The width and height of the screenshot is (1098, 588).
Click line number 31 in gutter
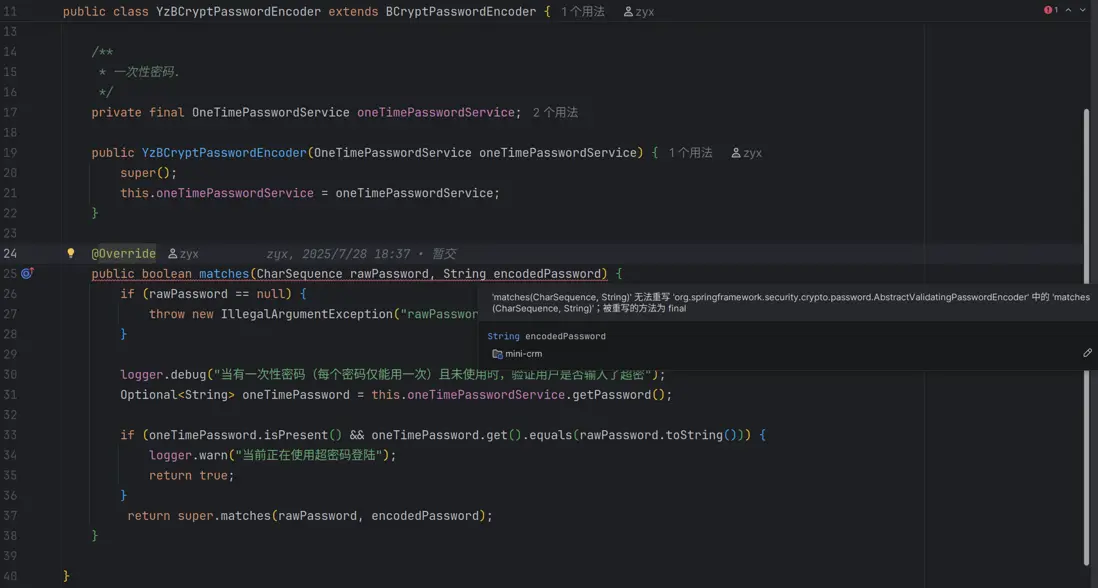10,395
